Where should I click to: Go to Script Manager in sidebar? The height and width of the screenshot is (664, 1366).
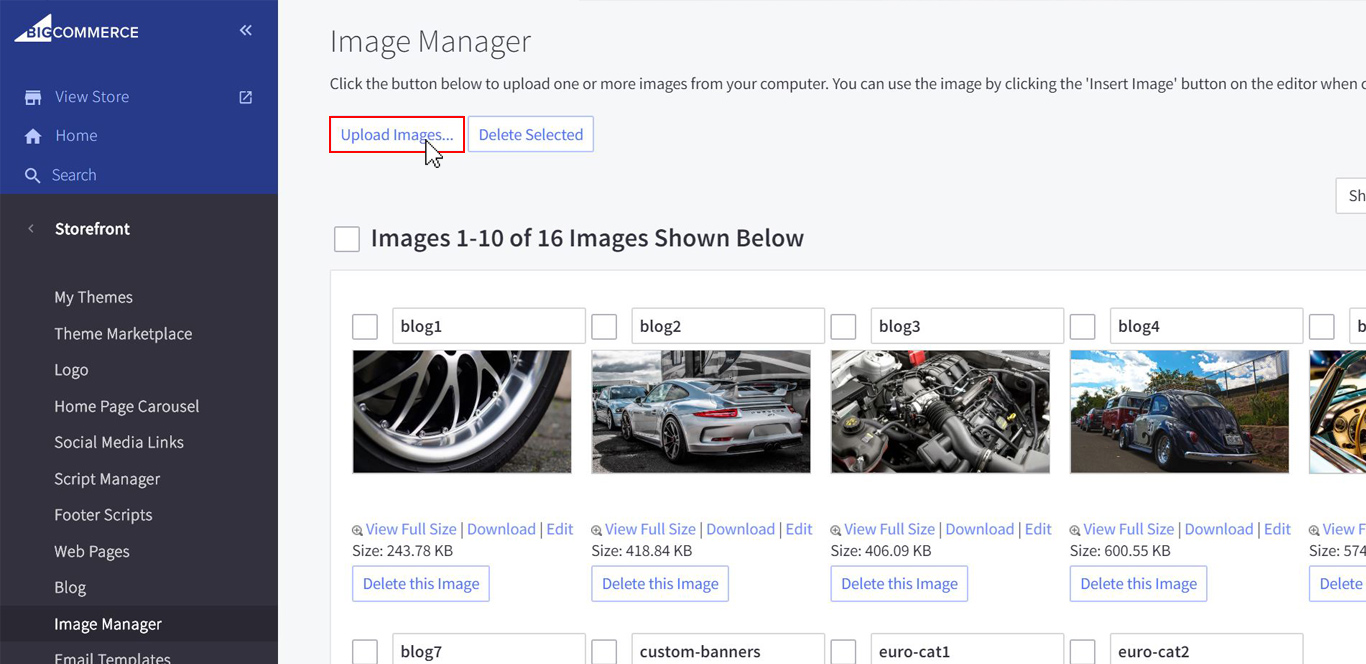tap(107, 479)
